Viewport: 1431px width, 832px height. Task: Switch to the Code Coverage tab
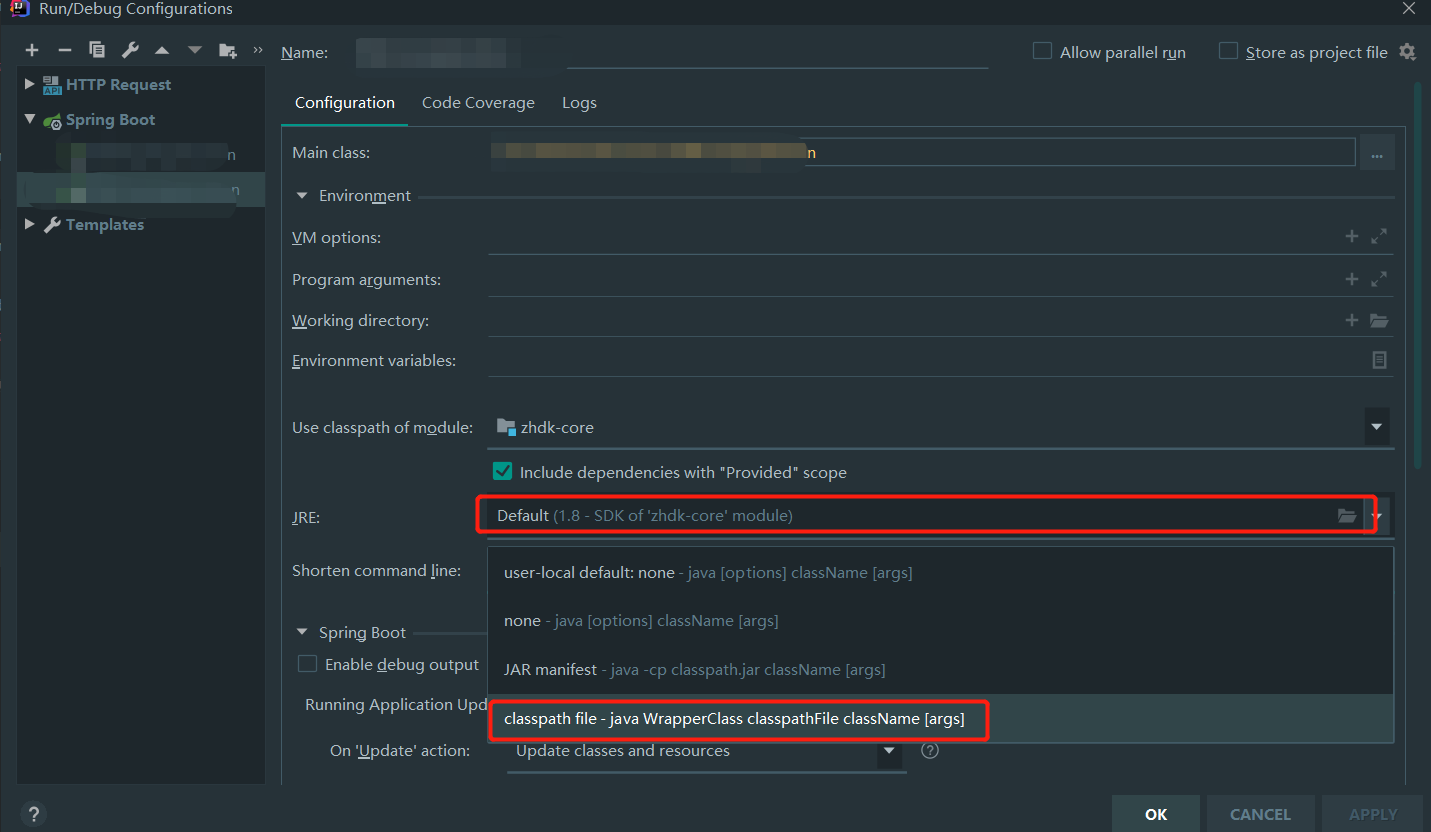(478, 103)
